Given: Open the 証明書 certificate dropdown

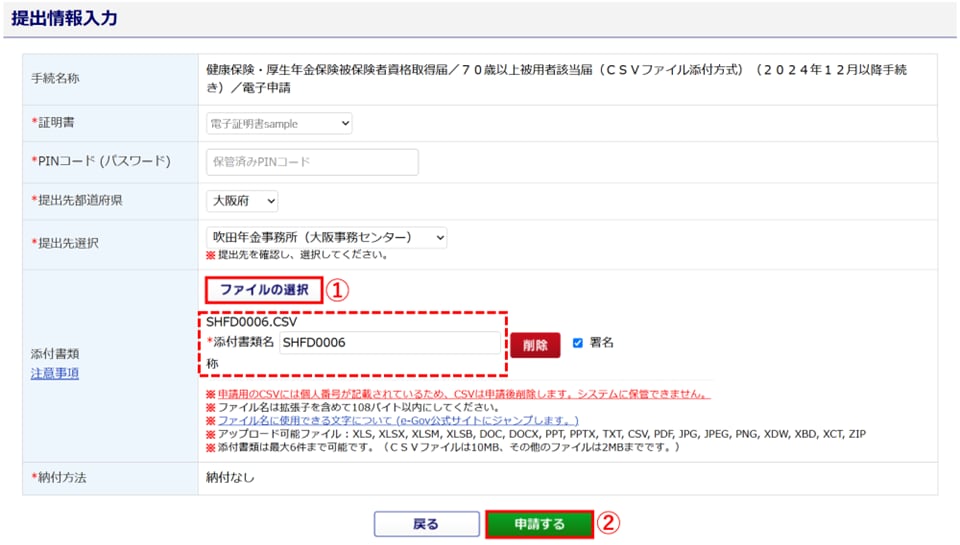Looking at the screenshot, I should [x=278, y=123].
